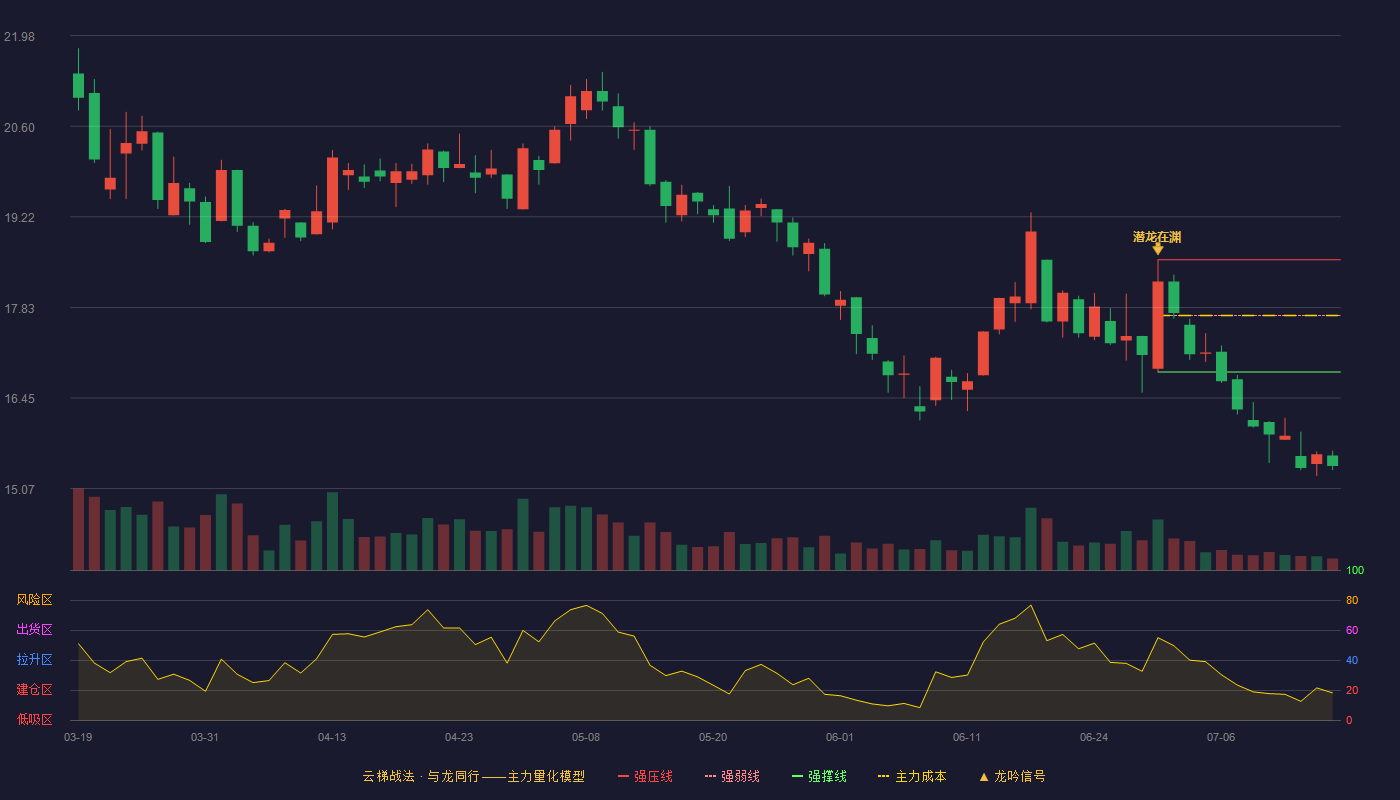This screenshot has width=1400, height=800.
Task: Click the 潜龙在渊 signal arrow marker
Action: [1158, 249]
